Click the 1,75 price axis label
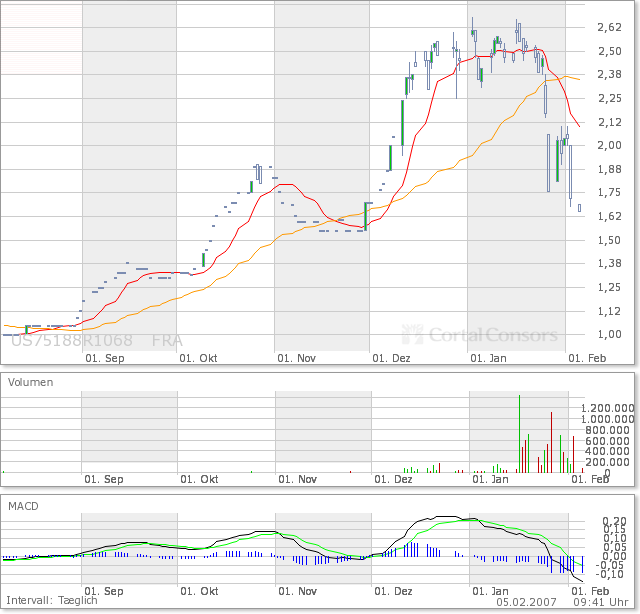Image resolution: width=640 pixels, height=614 pixels. click(609, 192)
